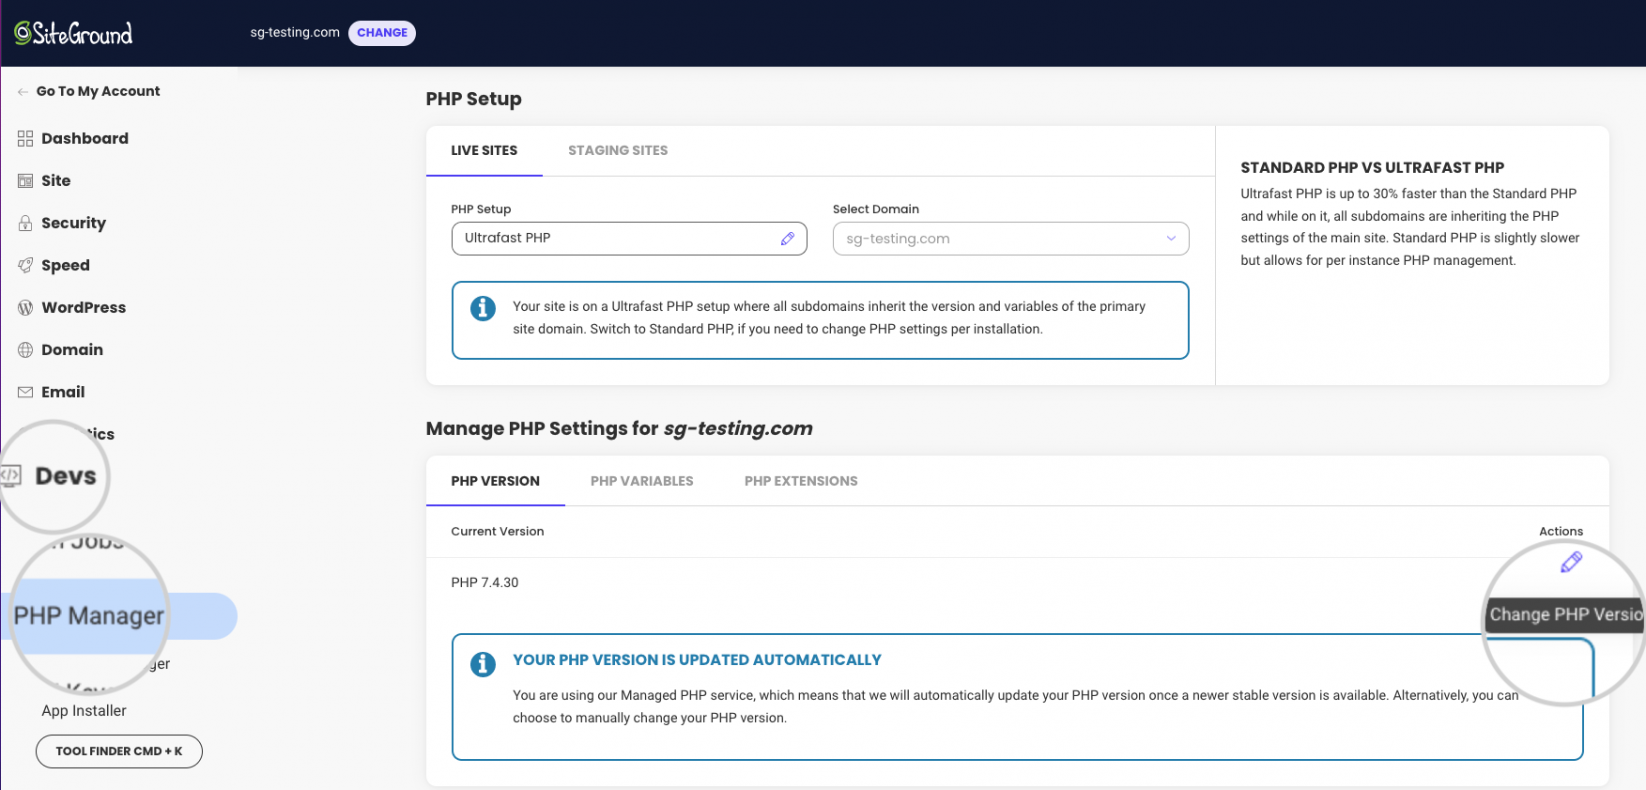Click the Speed rocket icon
This screenshot has height=790, width=1646.
[x=25, y=265]
